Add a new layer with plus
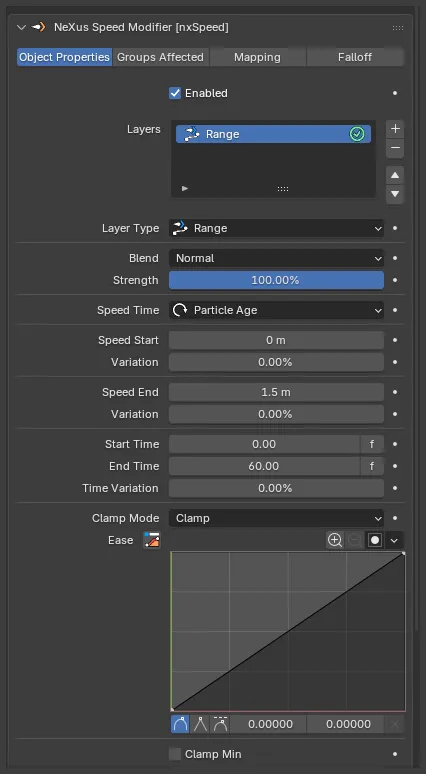This screenshot has height=774, width=426. tap(395, 129)
